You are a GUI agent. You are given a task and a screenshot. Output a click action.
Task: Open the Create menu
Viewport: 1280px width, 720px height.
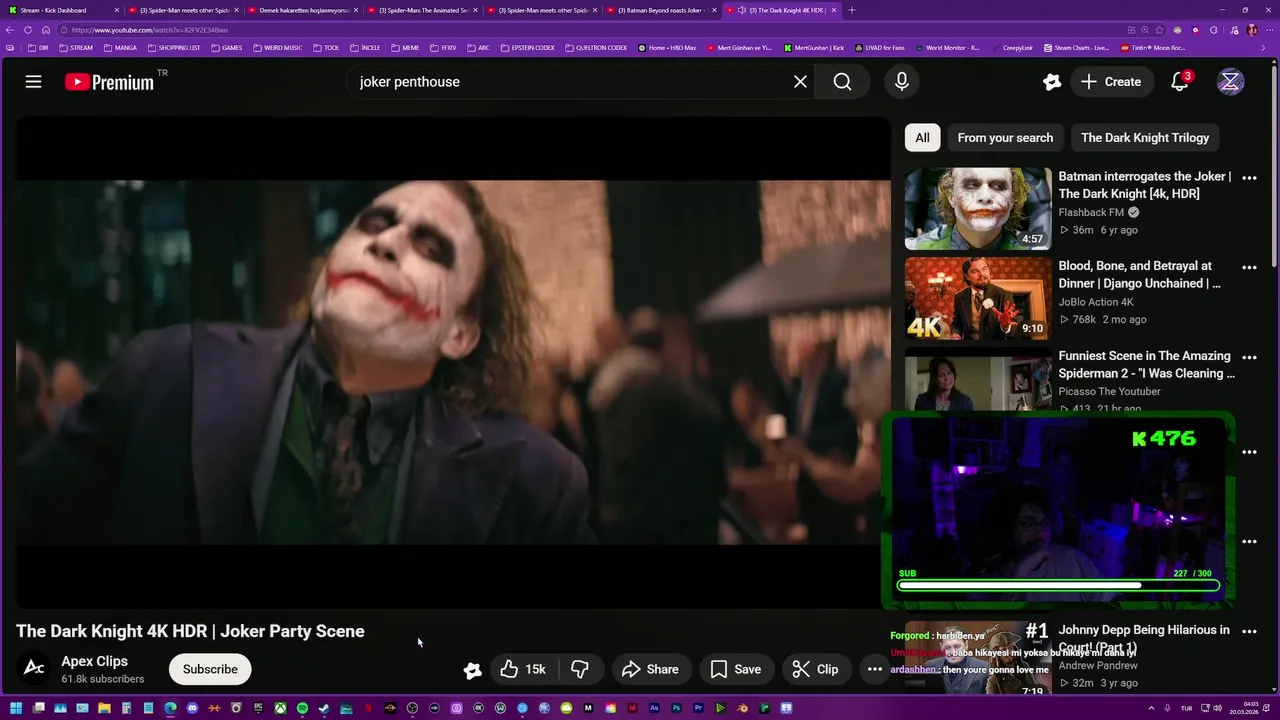[x=1110, y=82]
